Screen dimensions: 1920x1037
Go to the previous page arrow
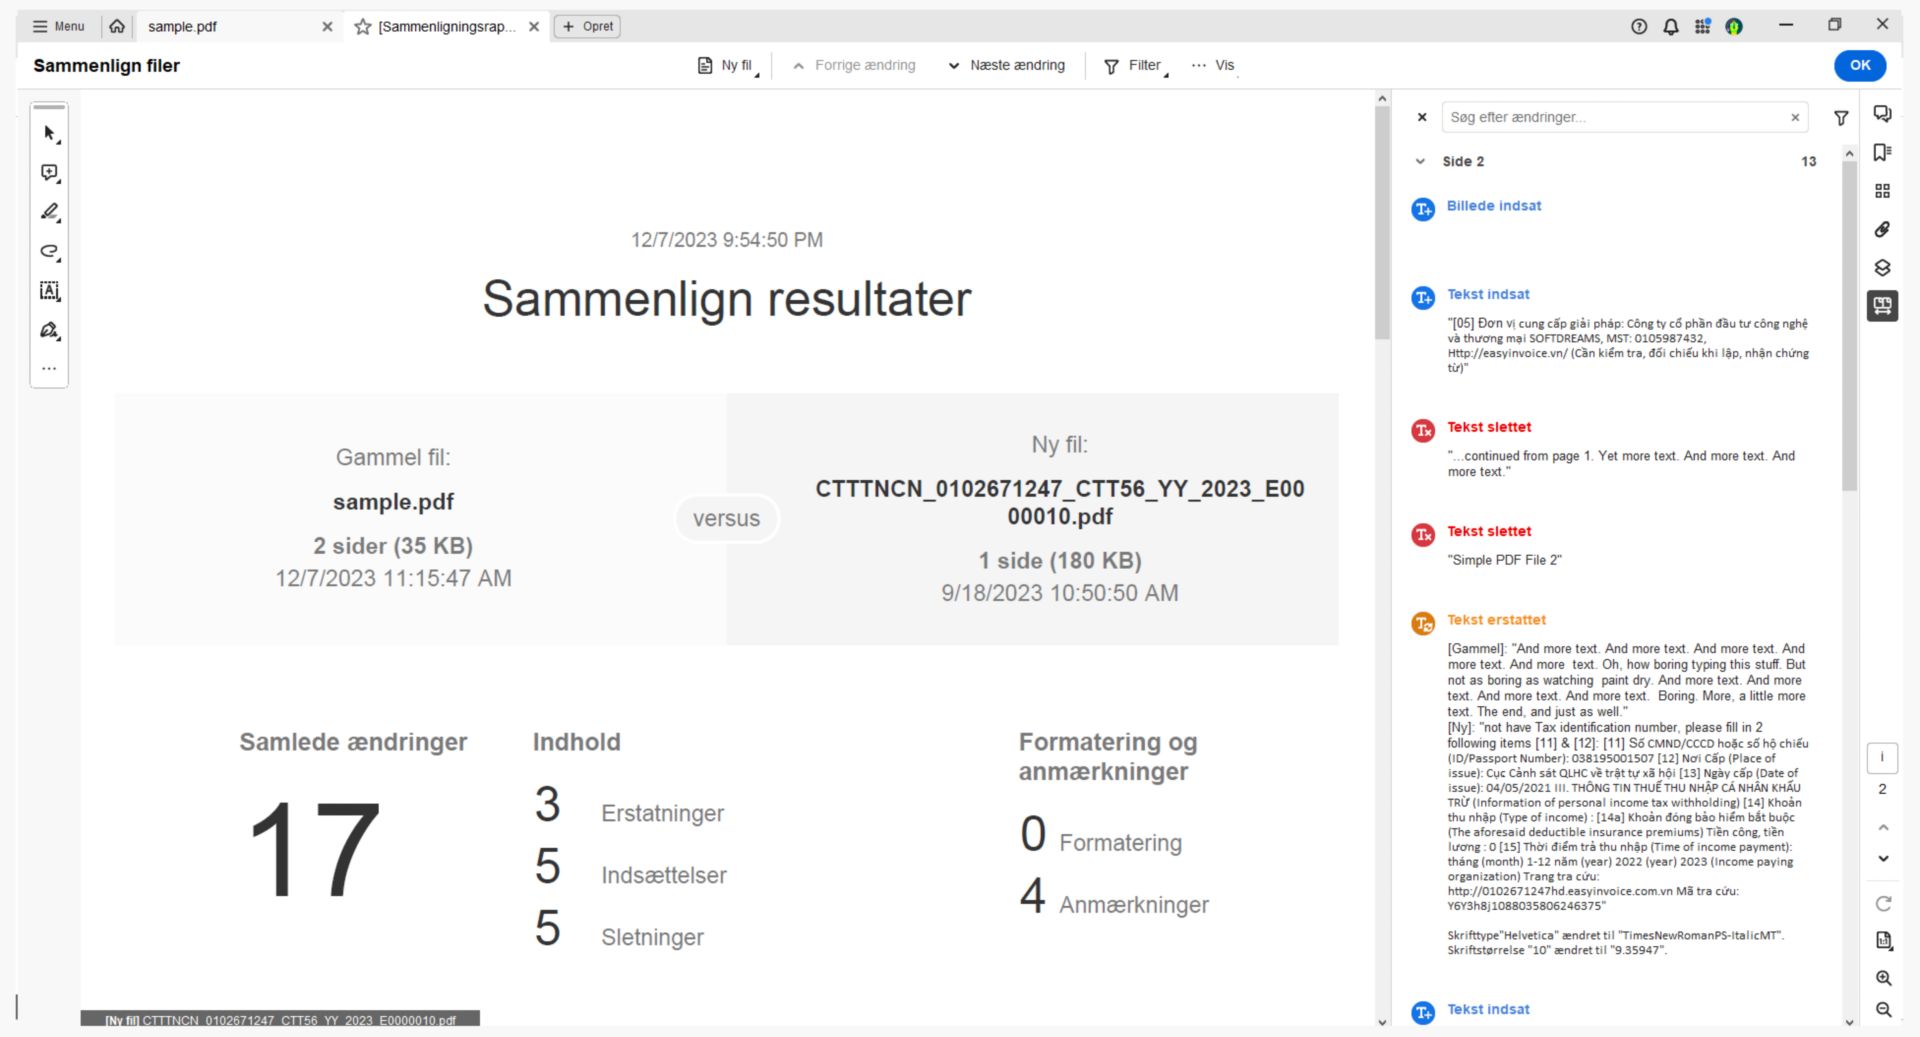pos(1883,827)
